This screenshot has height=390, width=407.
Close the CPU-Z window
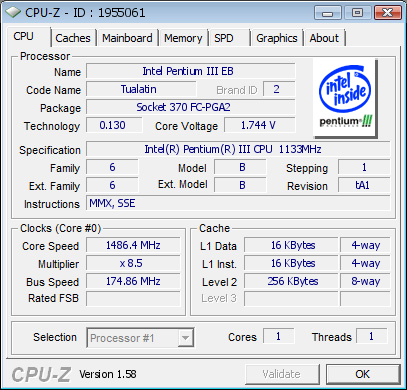tap(387, 13)
